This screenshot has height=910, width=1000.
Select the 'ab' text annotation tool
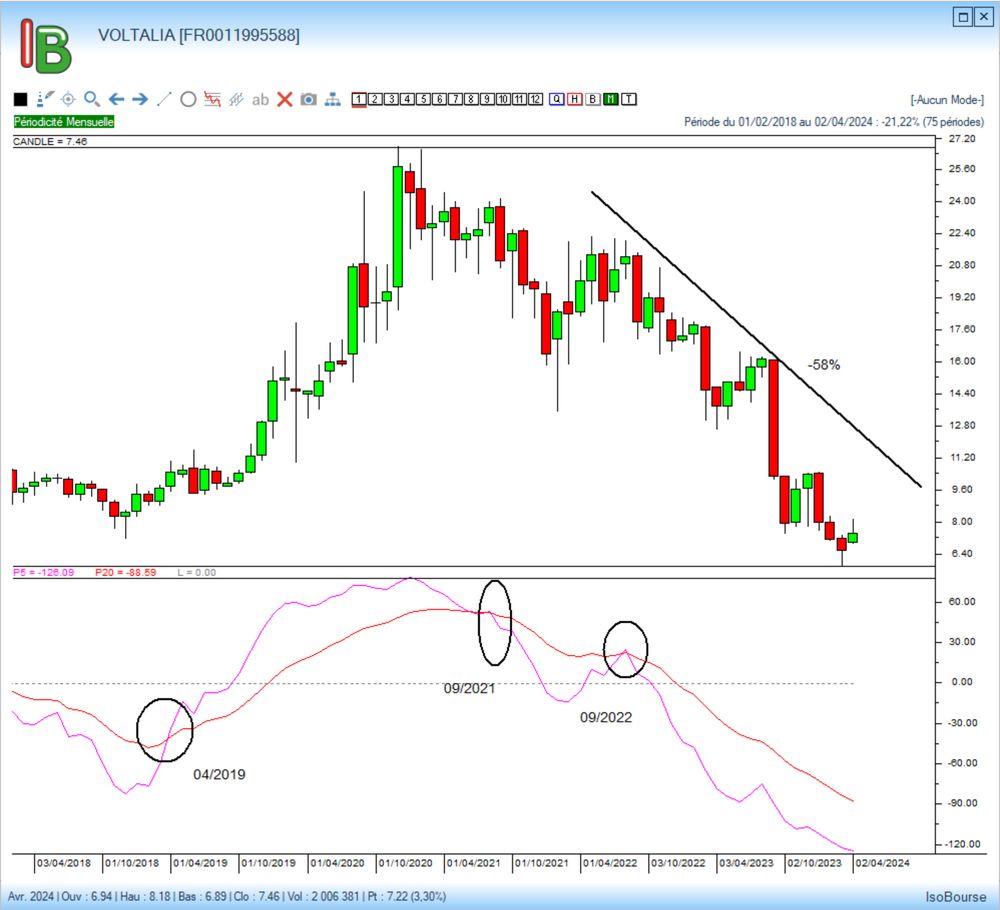[x=260, y=99]
